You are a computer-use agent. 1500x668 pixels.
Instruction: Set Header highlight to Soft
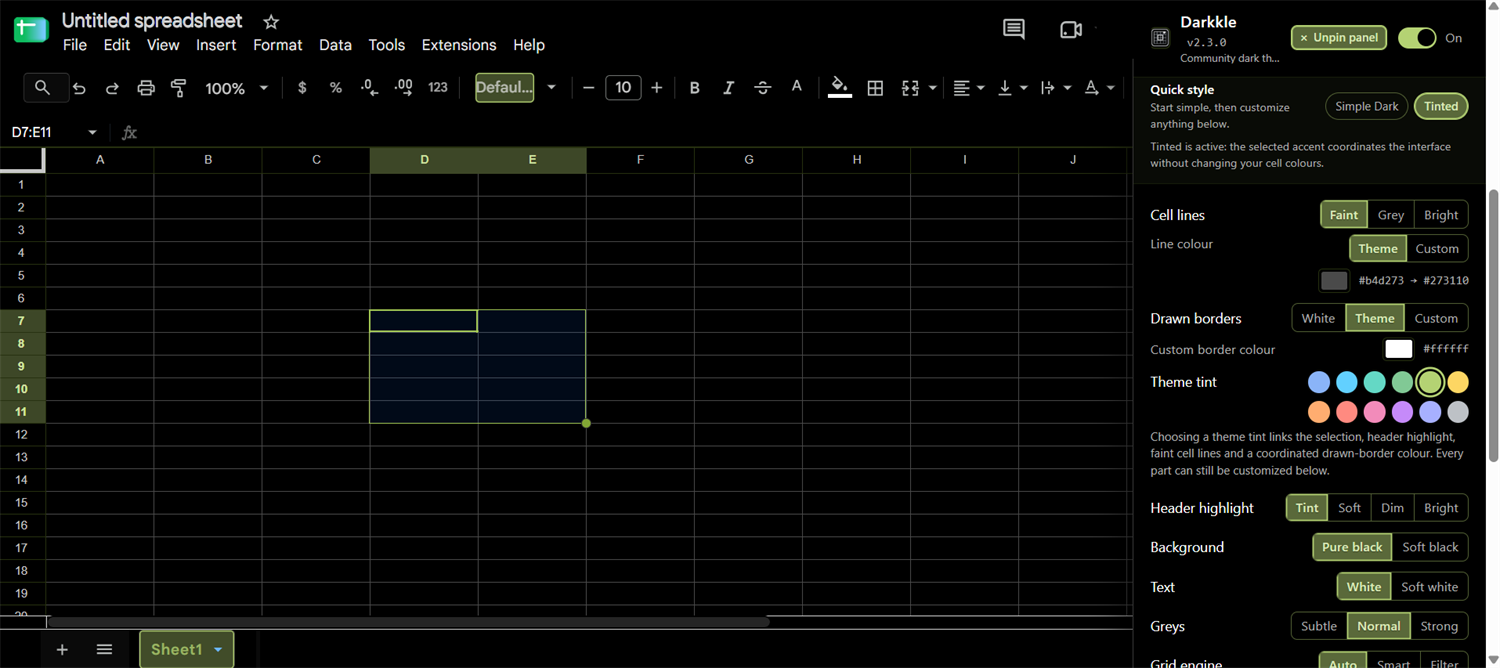click(x=1349, y=508)
